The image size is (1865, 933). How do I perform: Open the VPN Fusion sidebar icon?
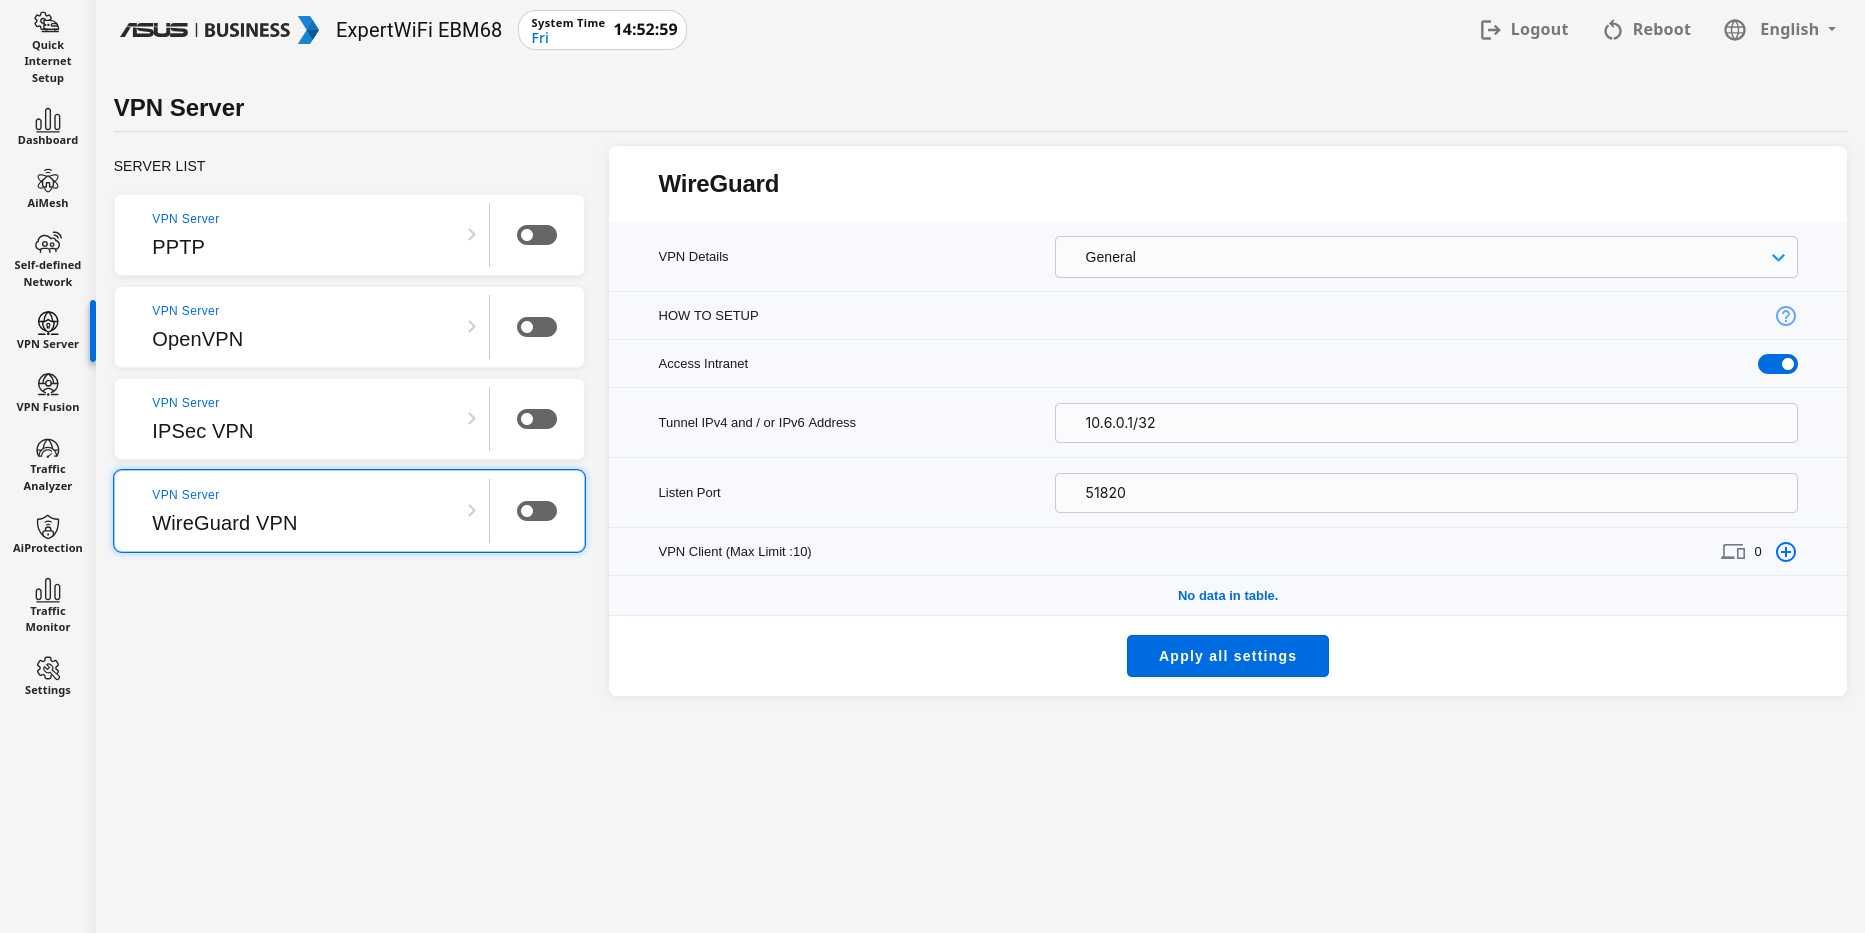[47, 385]
